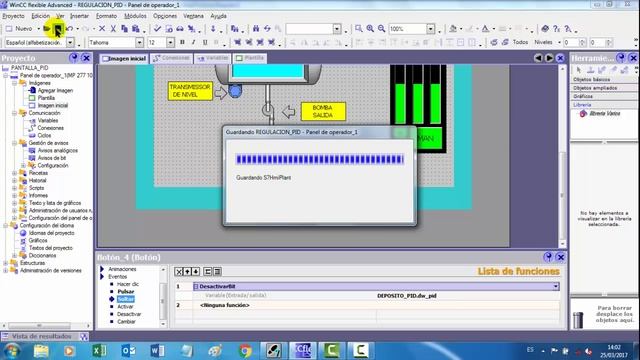
Task: Toggle Italic text formatting
Action: click(193, 42)
